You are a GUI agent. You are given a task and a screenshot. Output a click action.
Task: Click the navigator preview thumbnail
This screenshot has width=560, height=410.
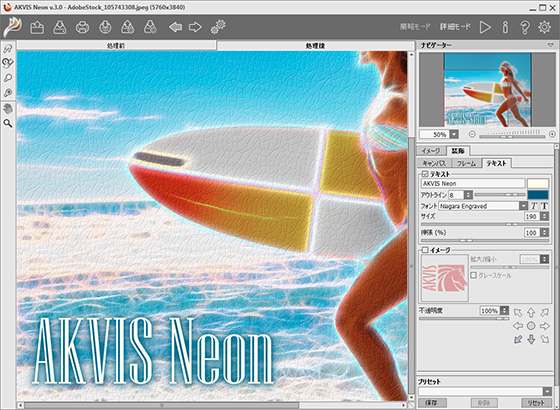(x=487, y=90)
